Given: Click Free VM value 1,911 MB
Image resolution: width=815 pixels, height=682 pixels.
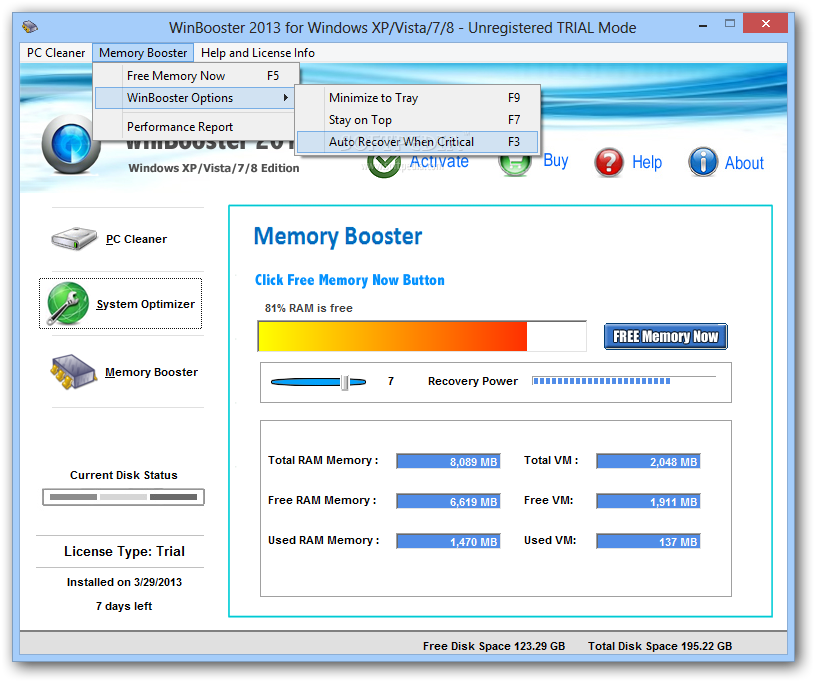Looking at the screenshot, I should (648, 501).
